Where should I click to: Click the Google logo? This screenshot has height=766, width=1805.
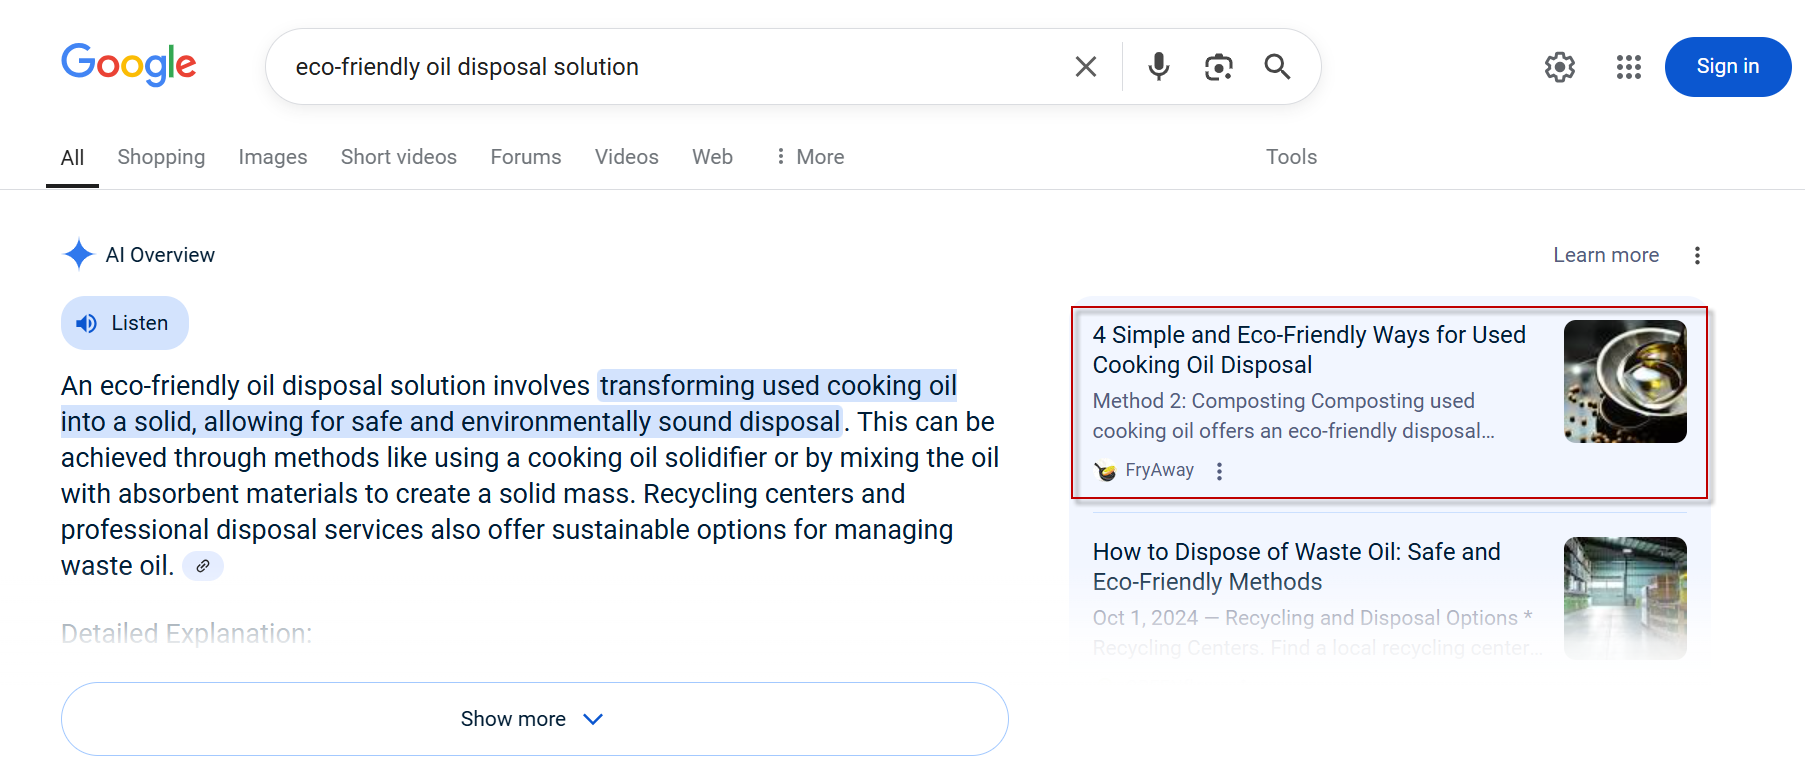pos(129,65)
